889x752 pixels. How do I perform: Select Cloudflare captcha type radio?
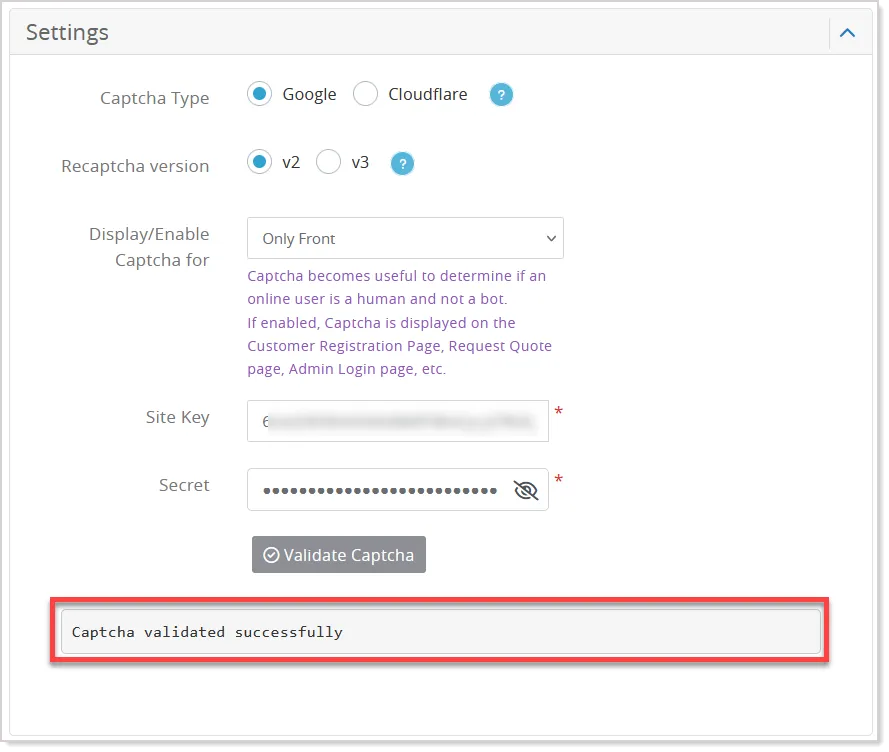pyautogui.click(x=365, y=94)
